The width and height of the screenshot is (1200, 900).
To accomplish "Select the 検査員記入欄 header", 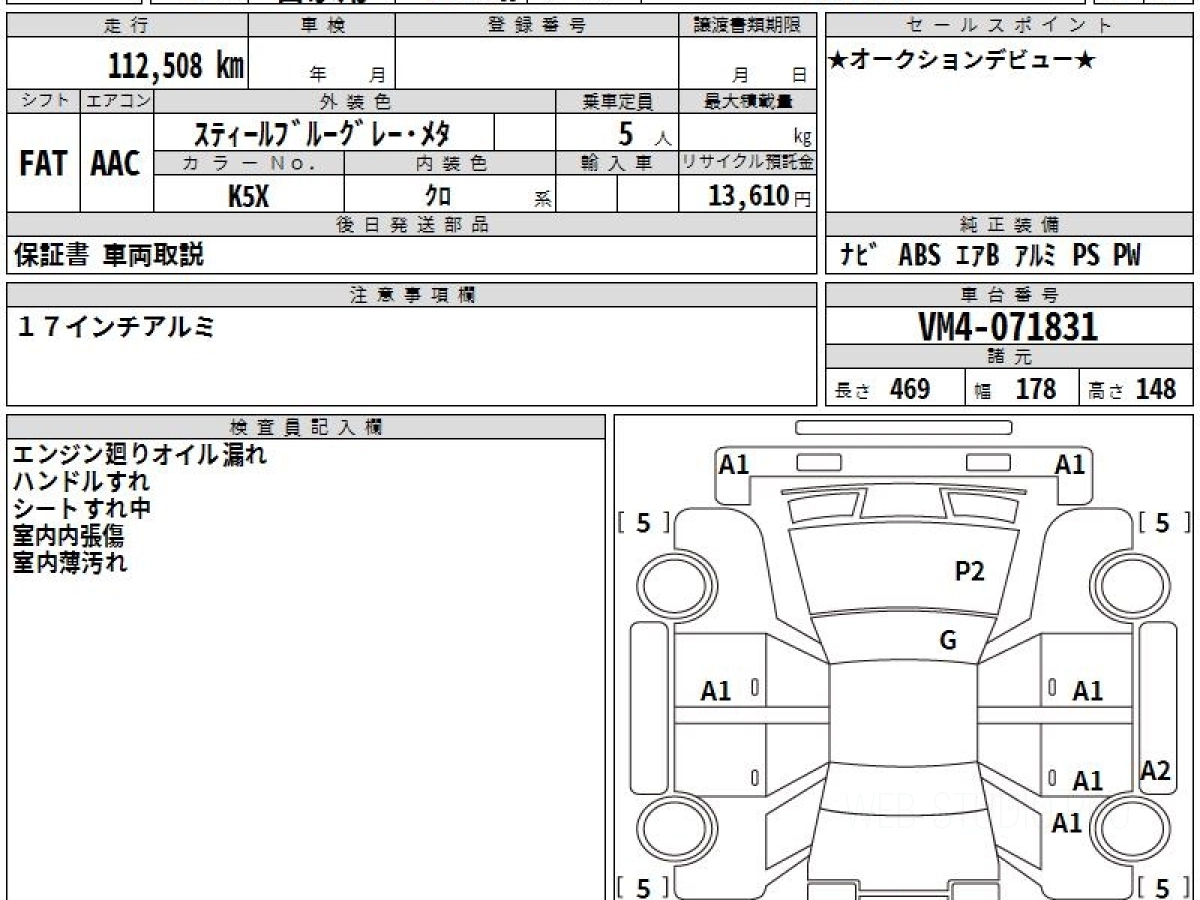I will 306,427.
